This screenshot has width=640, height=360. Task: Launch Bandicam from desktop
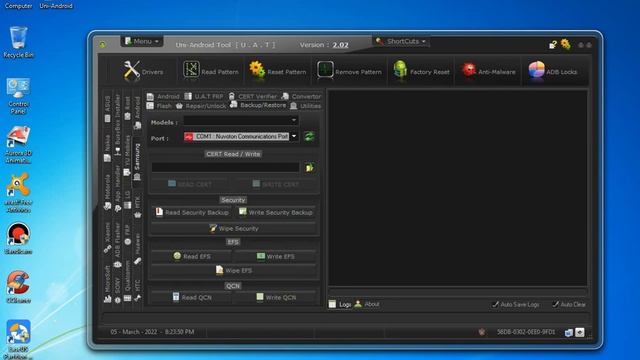coord(18,238)
